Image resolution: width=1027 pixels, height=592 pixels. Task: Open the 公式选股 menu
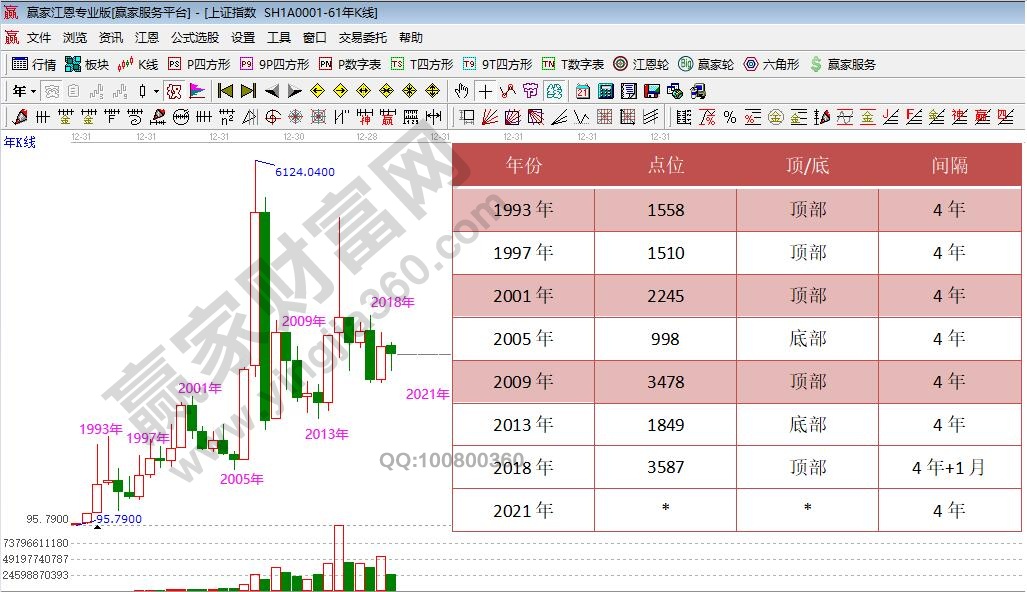(194, 38)
